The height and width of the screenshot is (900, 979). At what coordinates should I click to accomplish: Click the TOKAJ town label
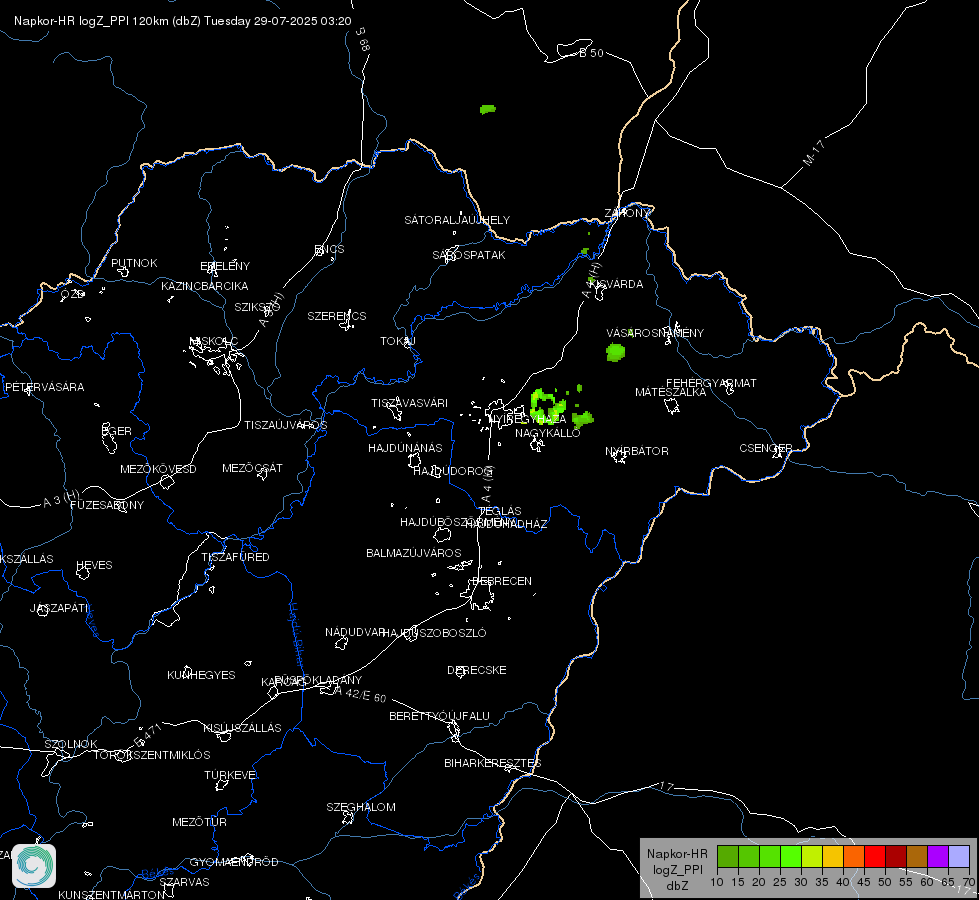click(398, 341)
